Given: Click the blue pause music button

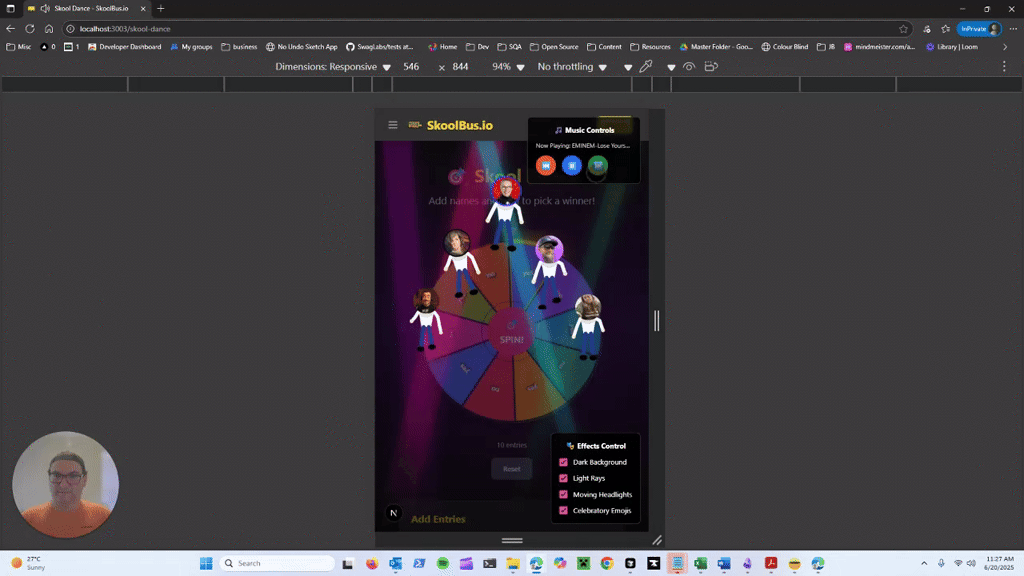Looking at the screenshot, I should (571, 165).
